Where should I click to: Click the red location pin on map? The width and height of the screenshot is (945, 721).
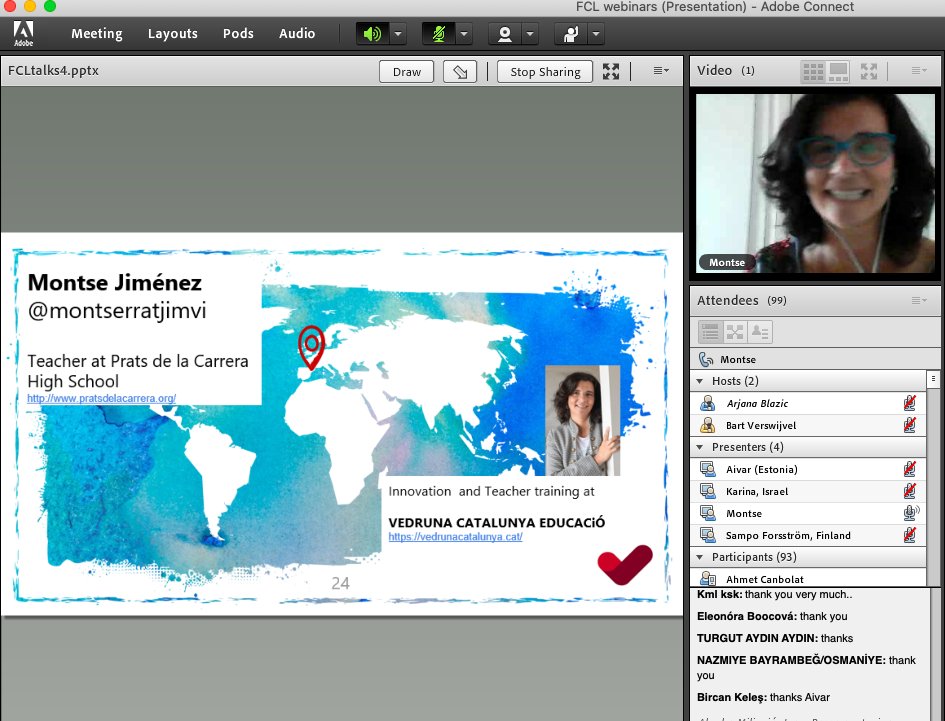pos(311,347)
